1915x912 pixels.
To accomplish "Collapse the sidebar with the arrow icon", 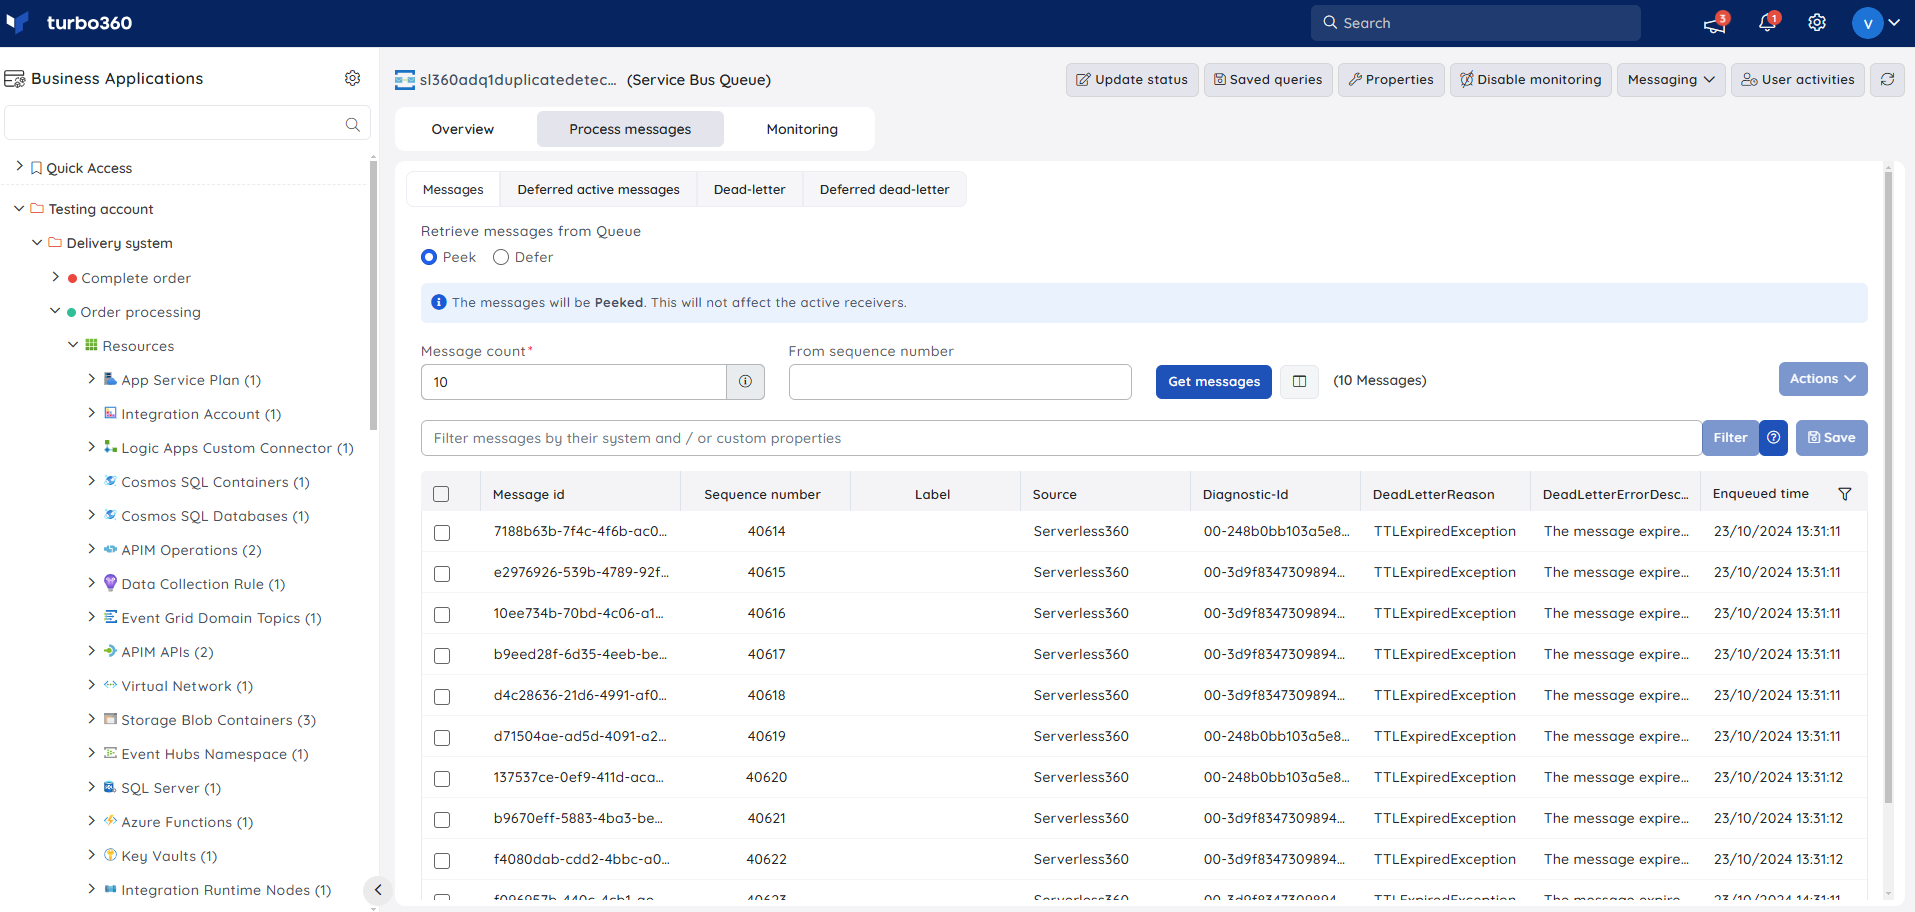I will [x=378, y=889].
